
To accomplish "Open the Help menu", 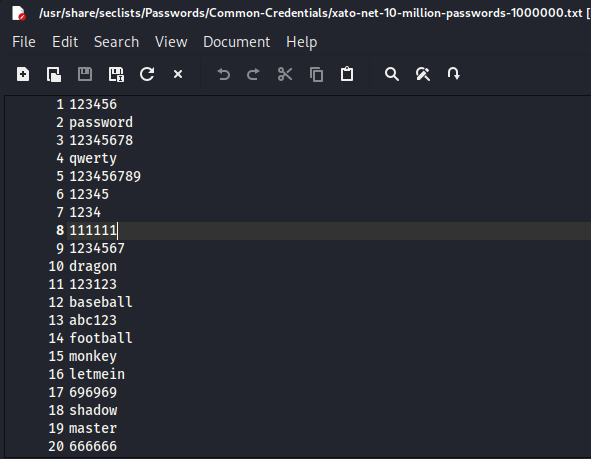I will [x=302, y=42].
